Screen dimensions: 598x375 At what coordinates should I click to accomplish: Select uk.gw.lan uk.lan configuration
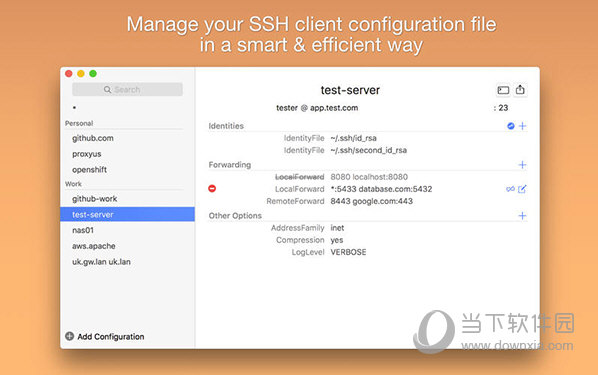tap(101, 262)
